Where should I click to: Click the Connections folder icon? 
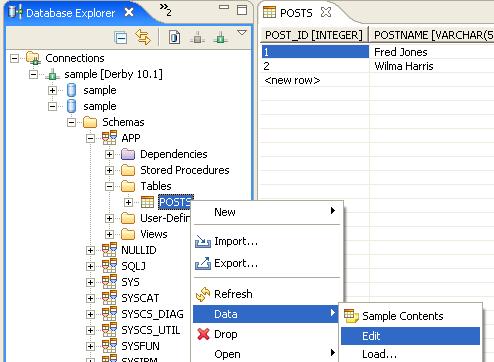[33, 58]
